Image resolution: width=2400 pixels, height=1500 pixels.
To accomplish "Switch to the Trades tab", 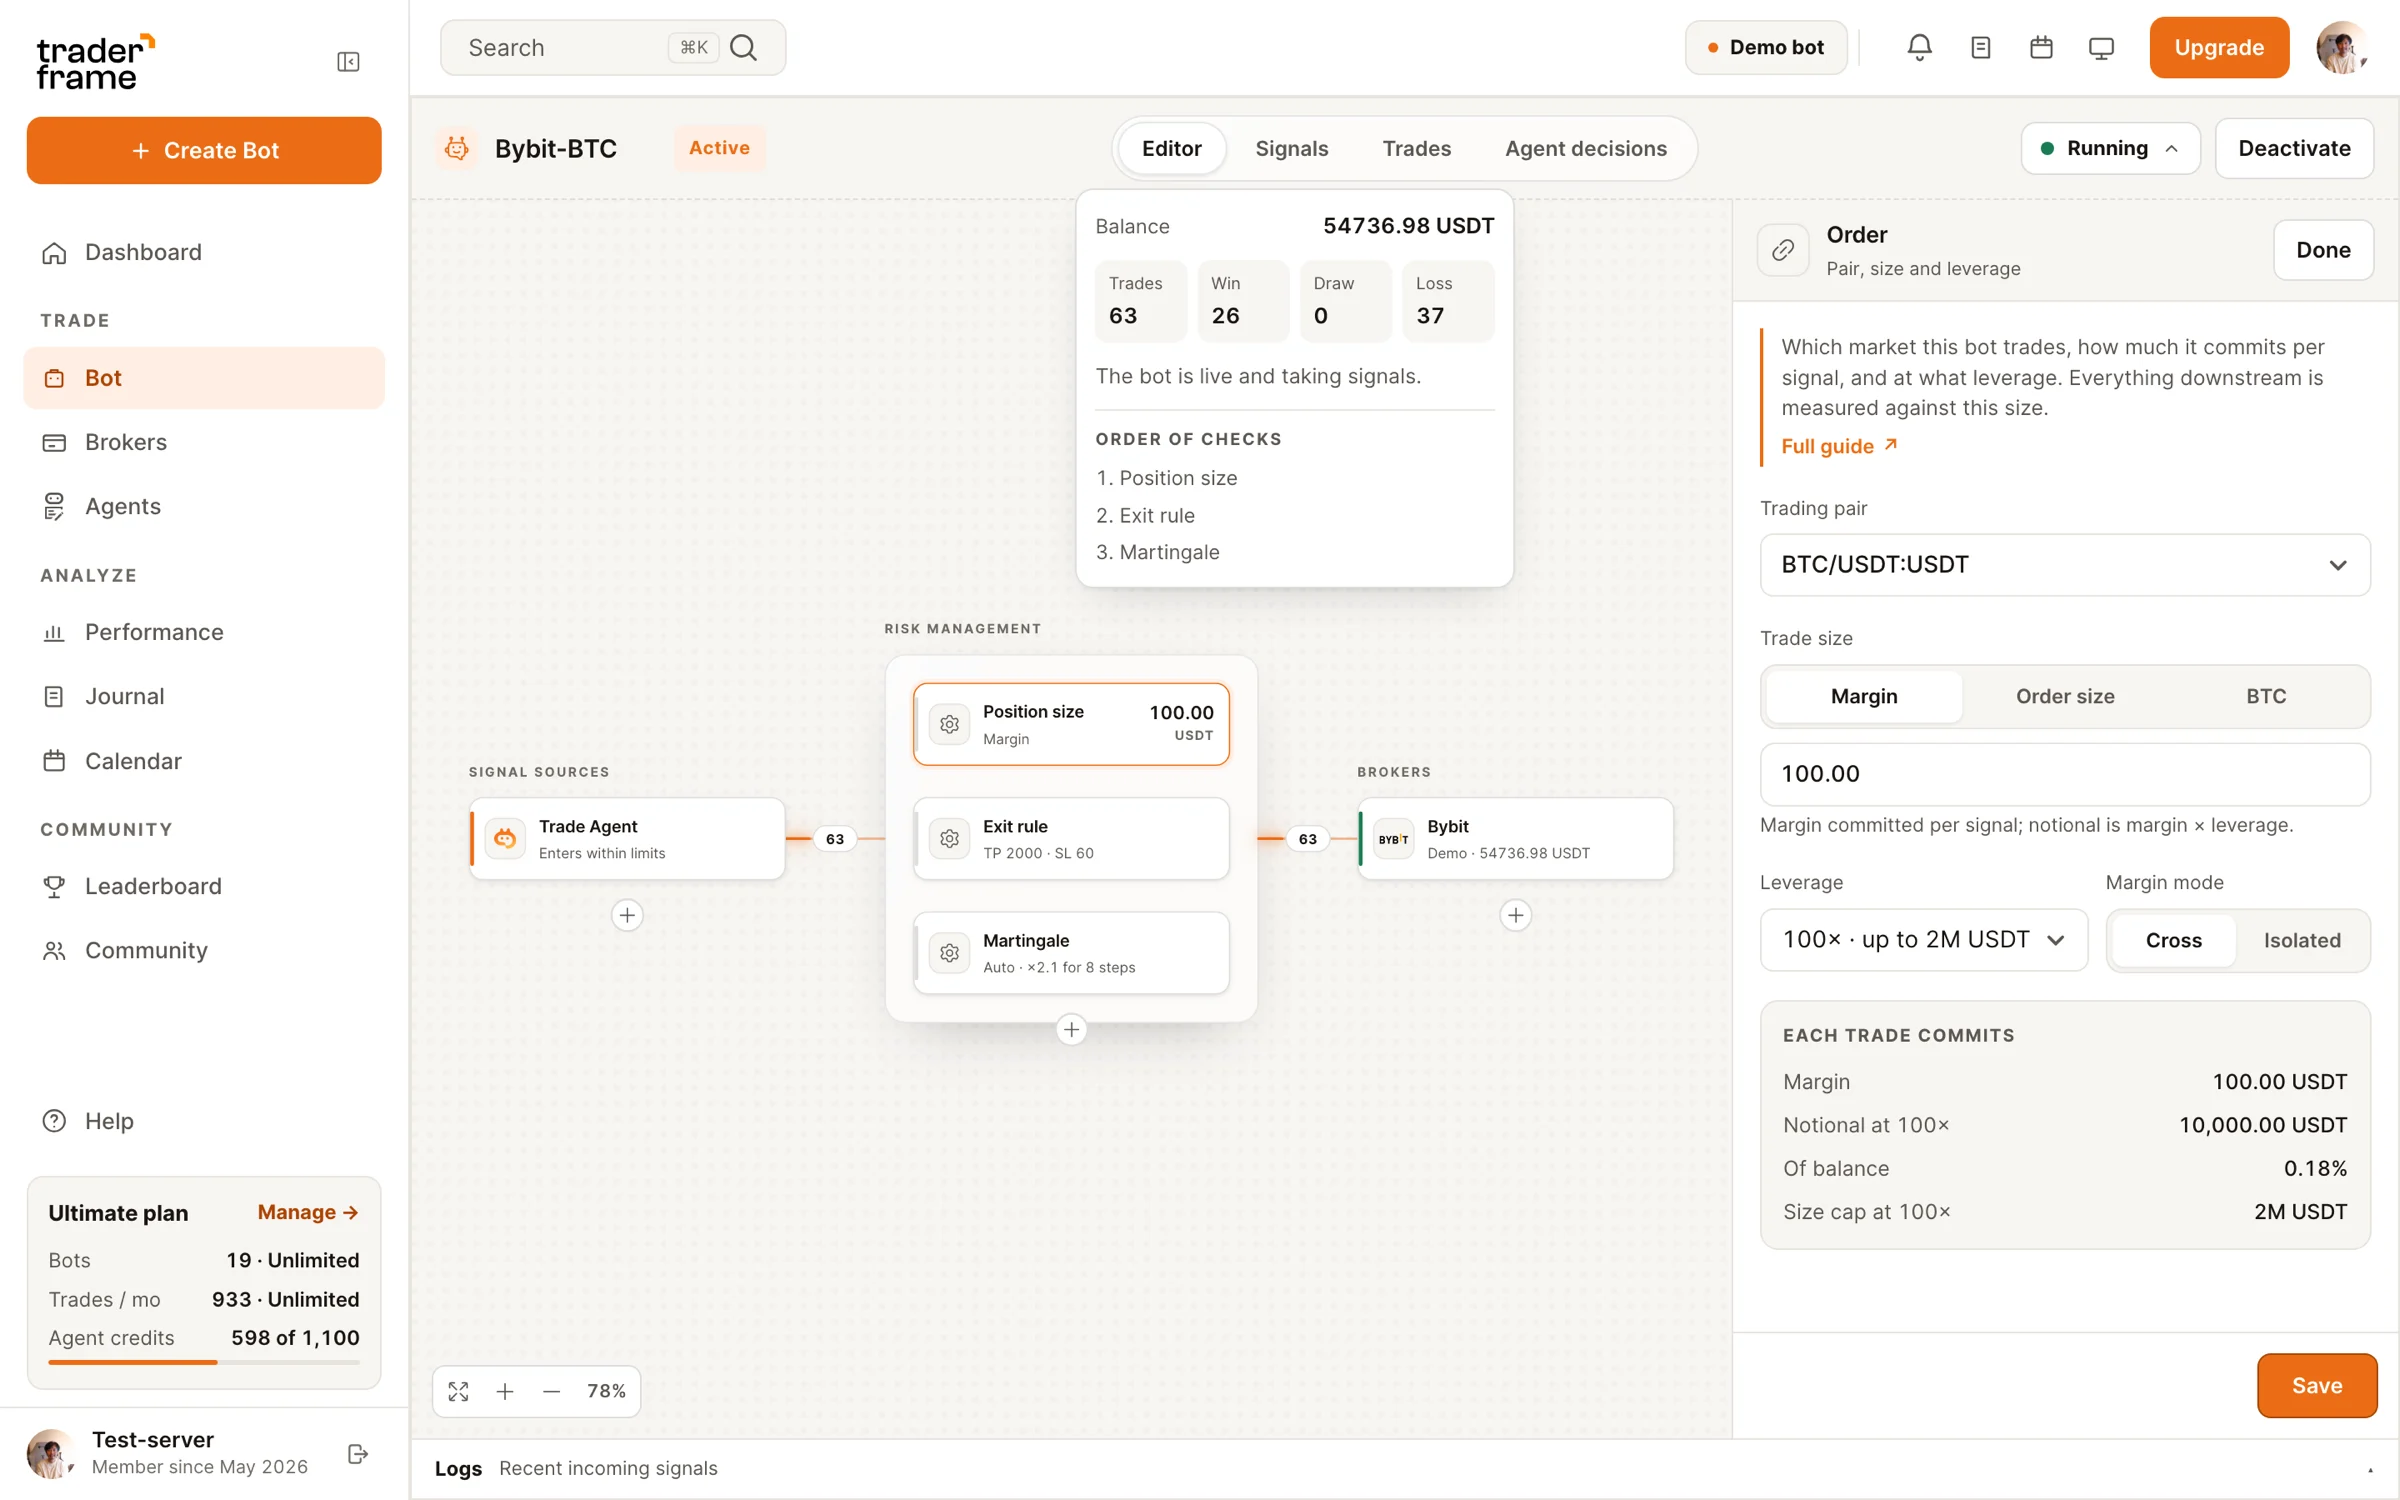I will point(1416,148).
